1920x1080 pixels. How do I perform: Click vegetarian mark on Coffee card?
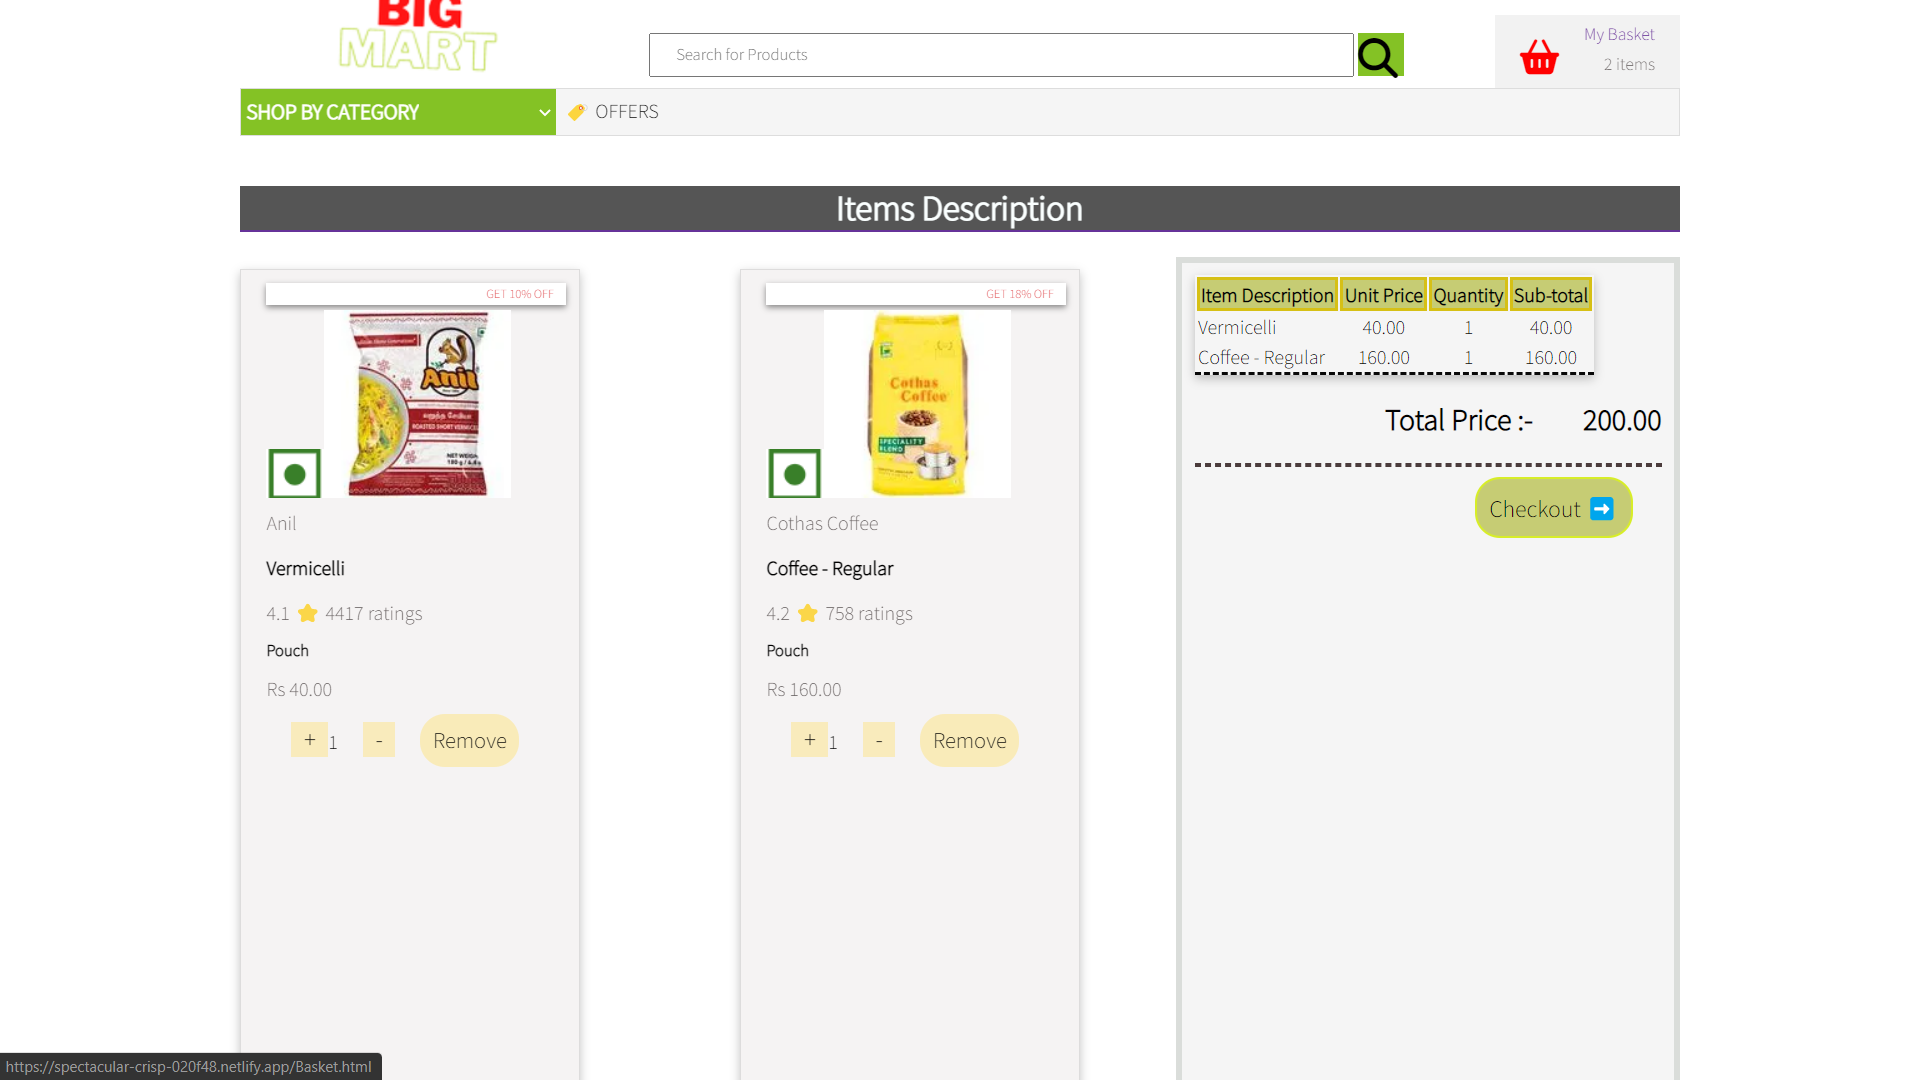pos(794,474)
